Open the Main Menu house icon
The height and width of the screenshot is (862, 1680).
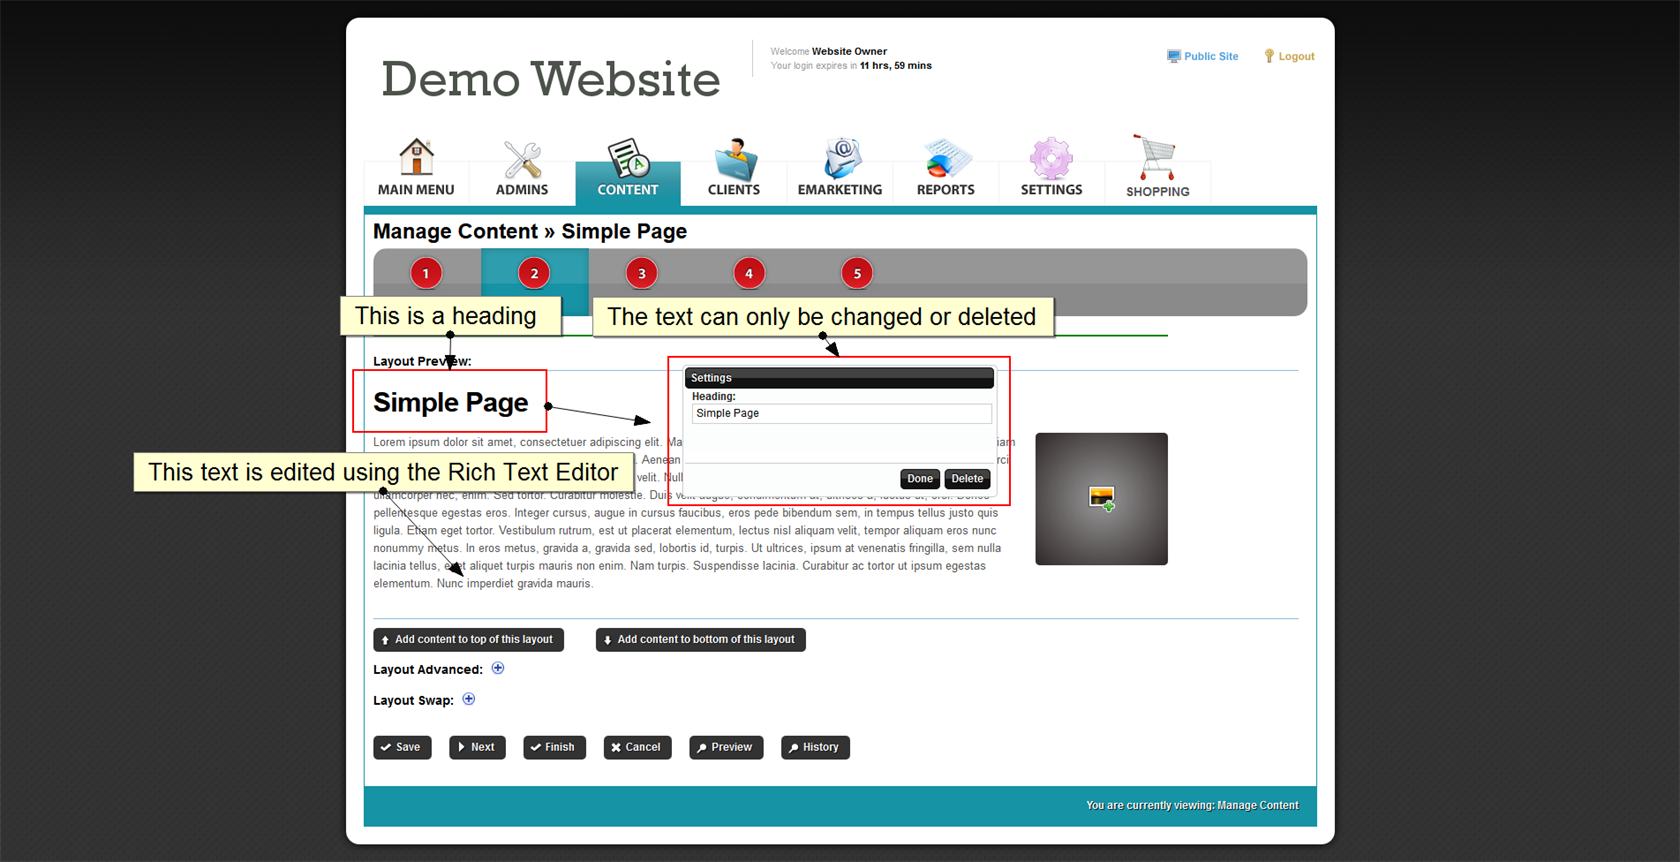[416, 158]
